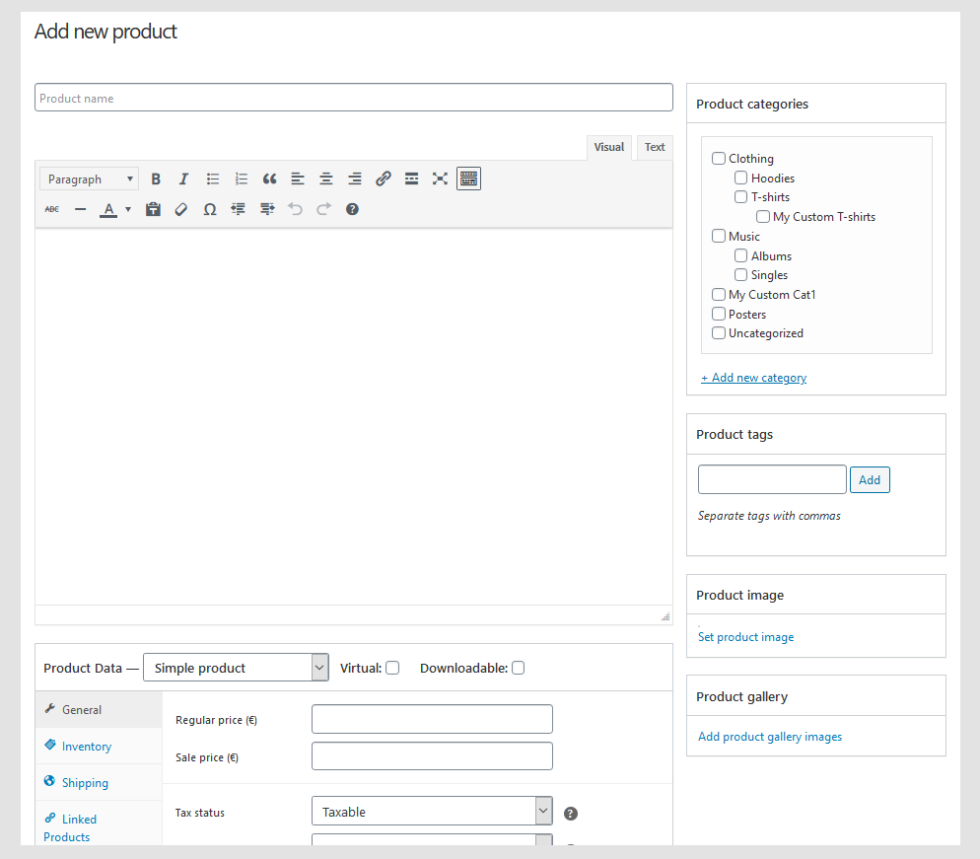Insert a bulleted list
The width and height of the screenshot is (980, 859).
click(212, 179)
